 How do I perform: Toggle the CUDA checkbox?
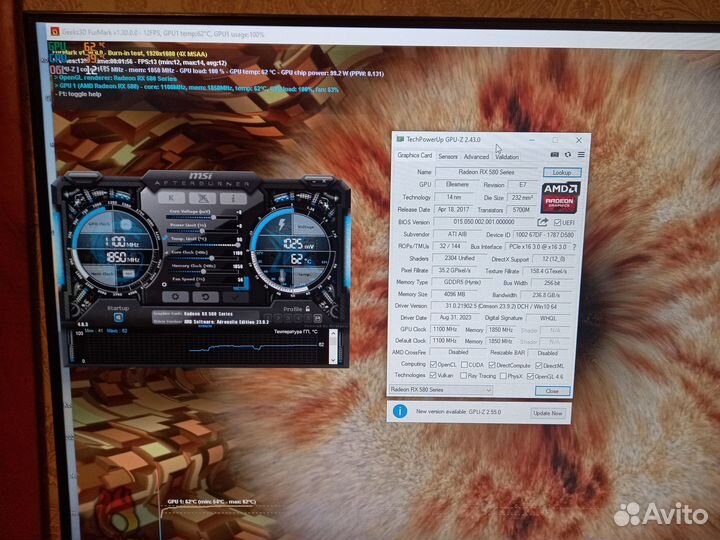pos(464,365)
